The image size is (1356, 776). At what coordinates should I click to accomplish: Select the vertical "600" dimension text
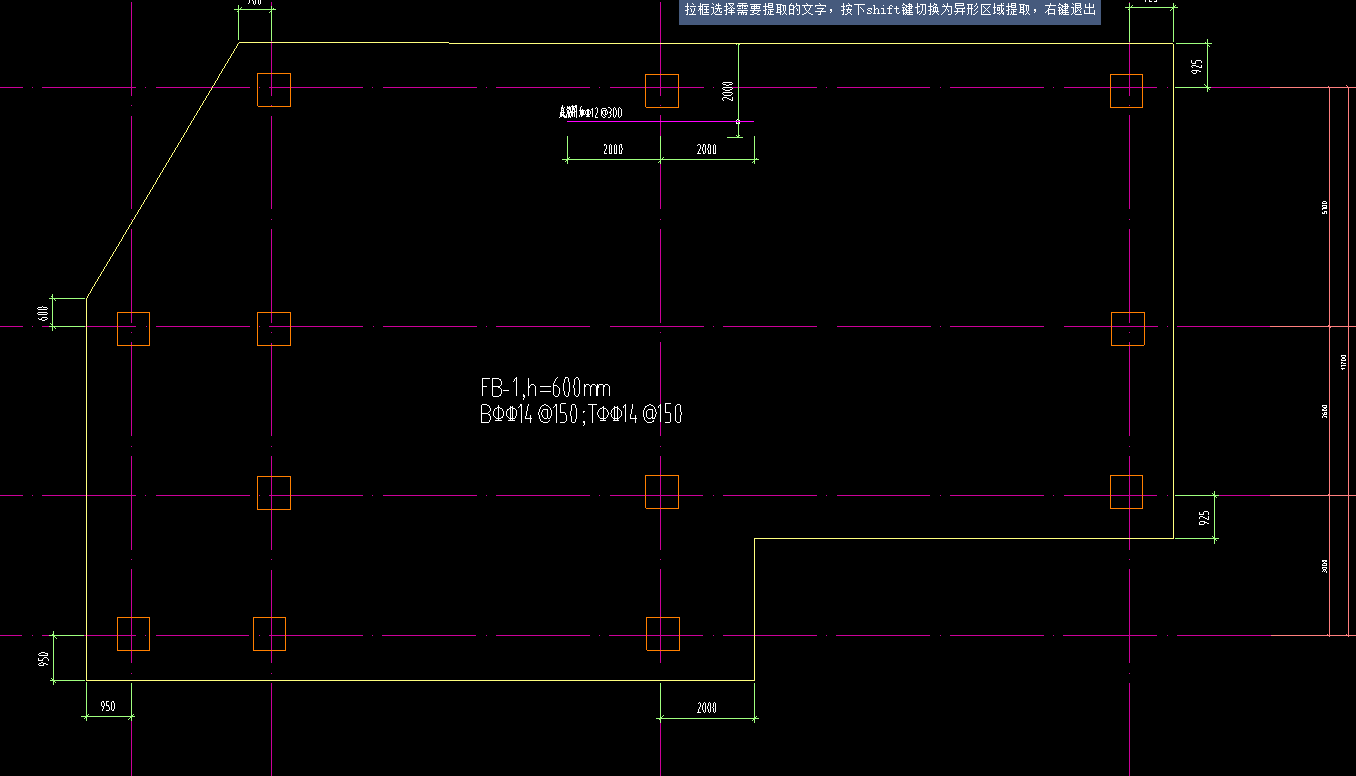point(43,312)
